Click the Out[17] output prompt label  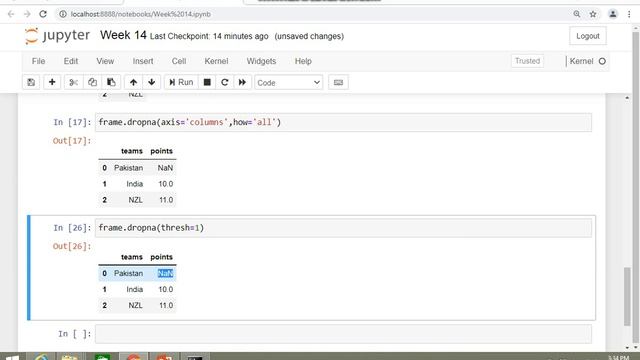point(72,141)
